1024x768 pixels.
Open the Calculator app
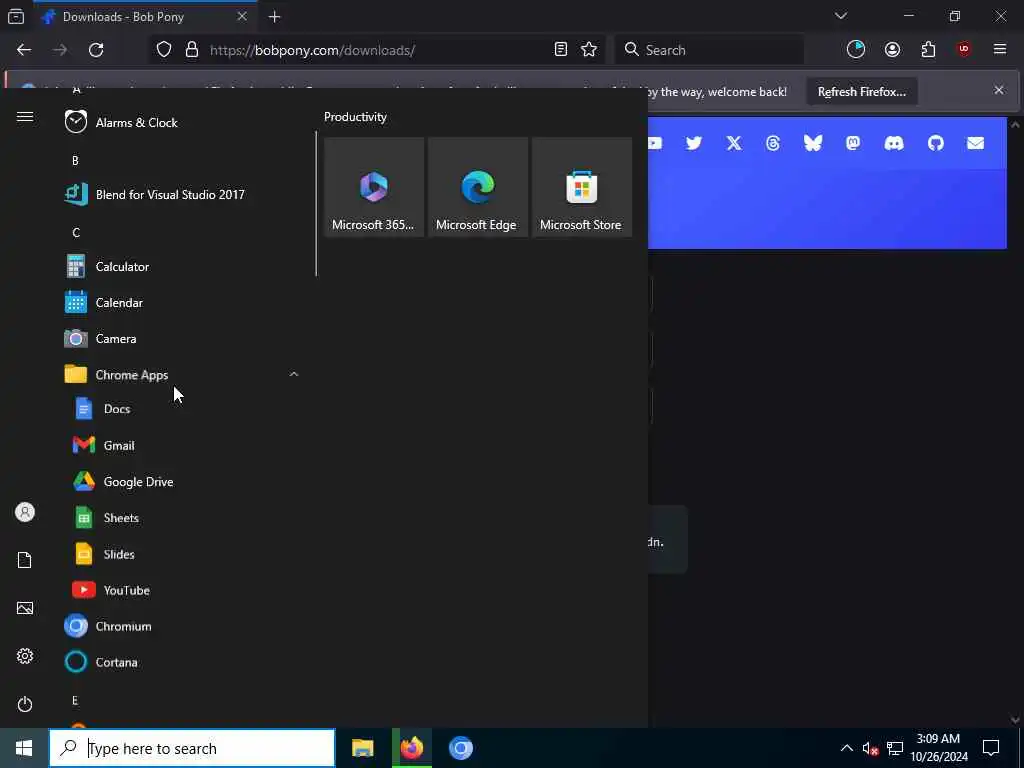[183, 266]
